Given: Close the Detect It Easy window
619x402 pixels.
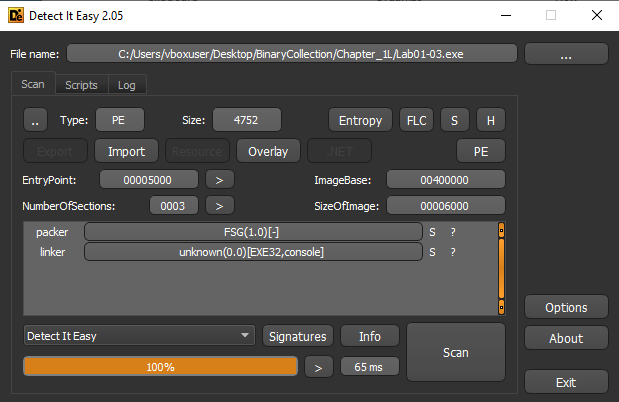Looking at the screenshot, I should coord(597,15).
